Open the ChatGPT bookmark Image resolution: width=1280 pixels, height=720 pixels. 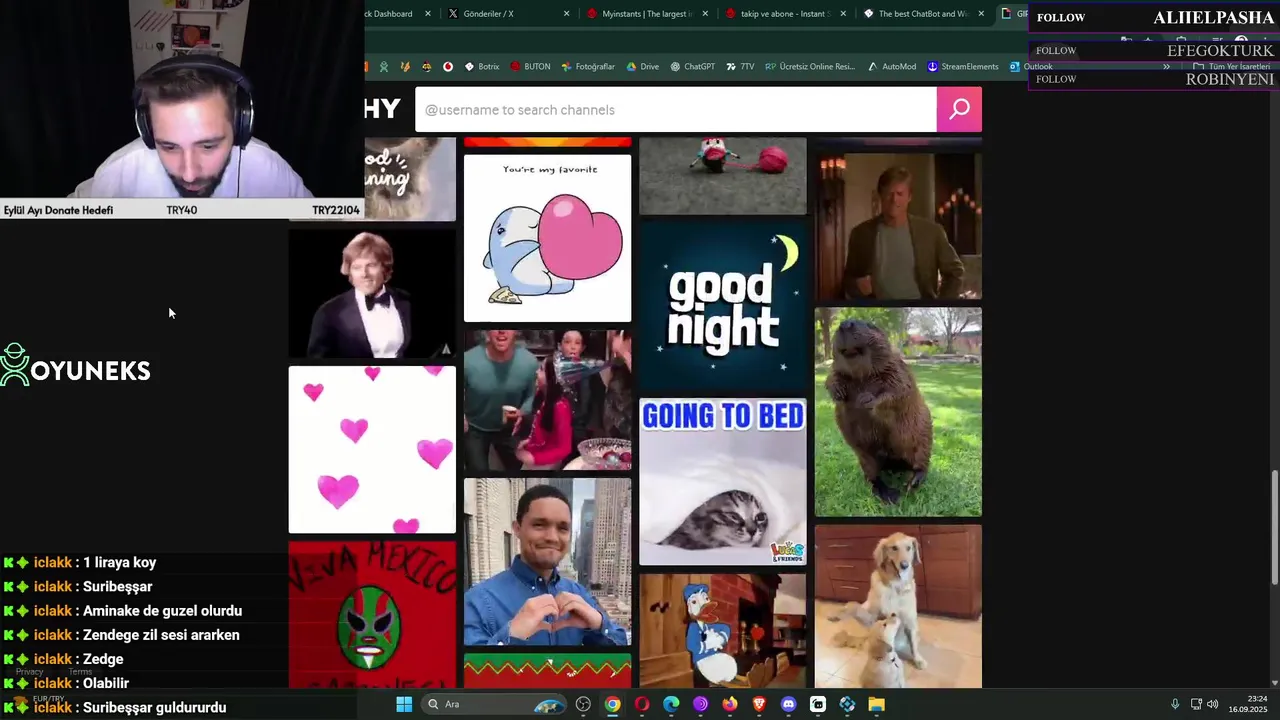coord(693,67)
